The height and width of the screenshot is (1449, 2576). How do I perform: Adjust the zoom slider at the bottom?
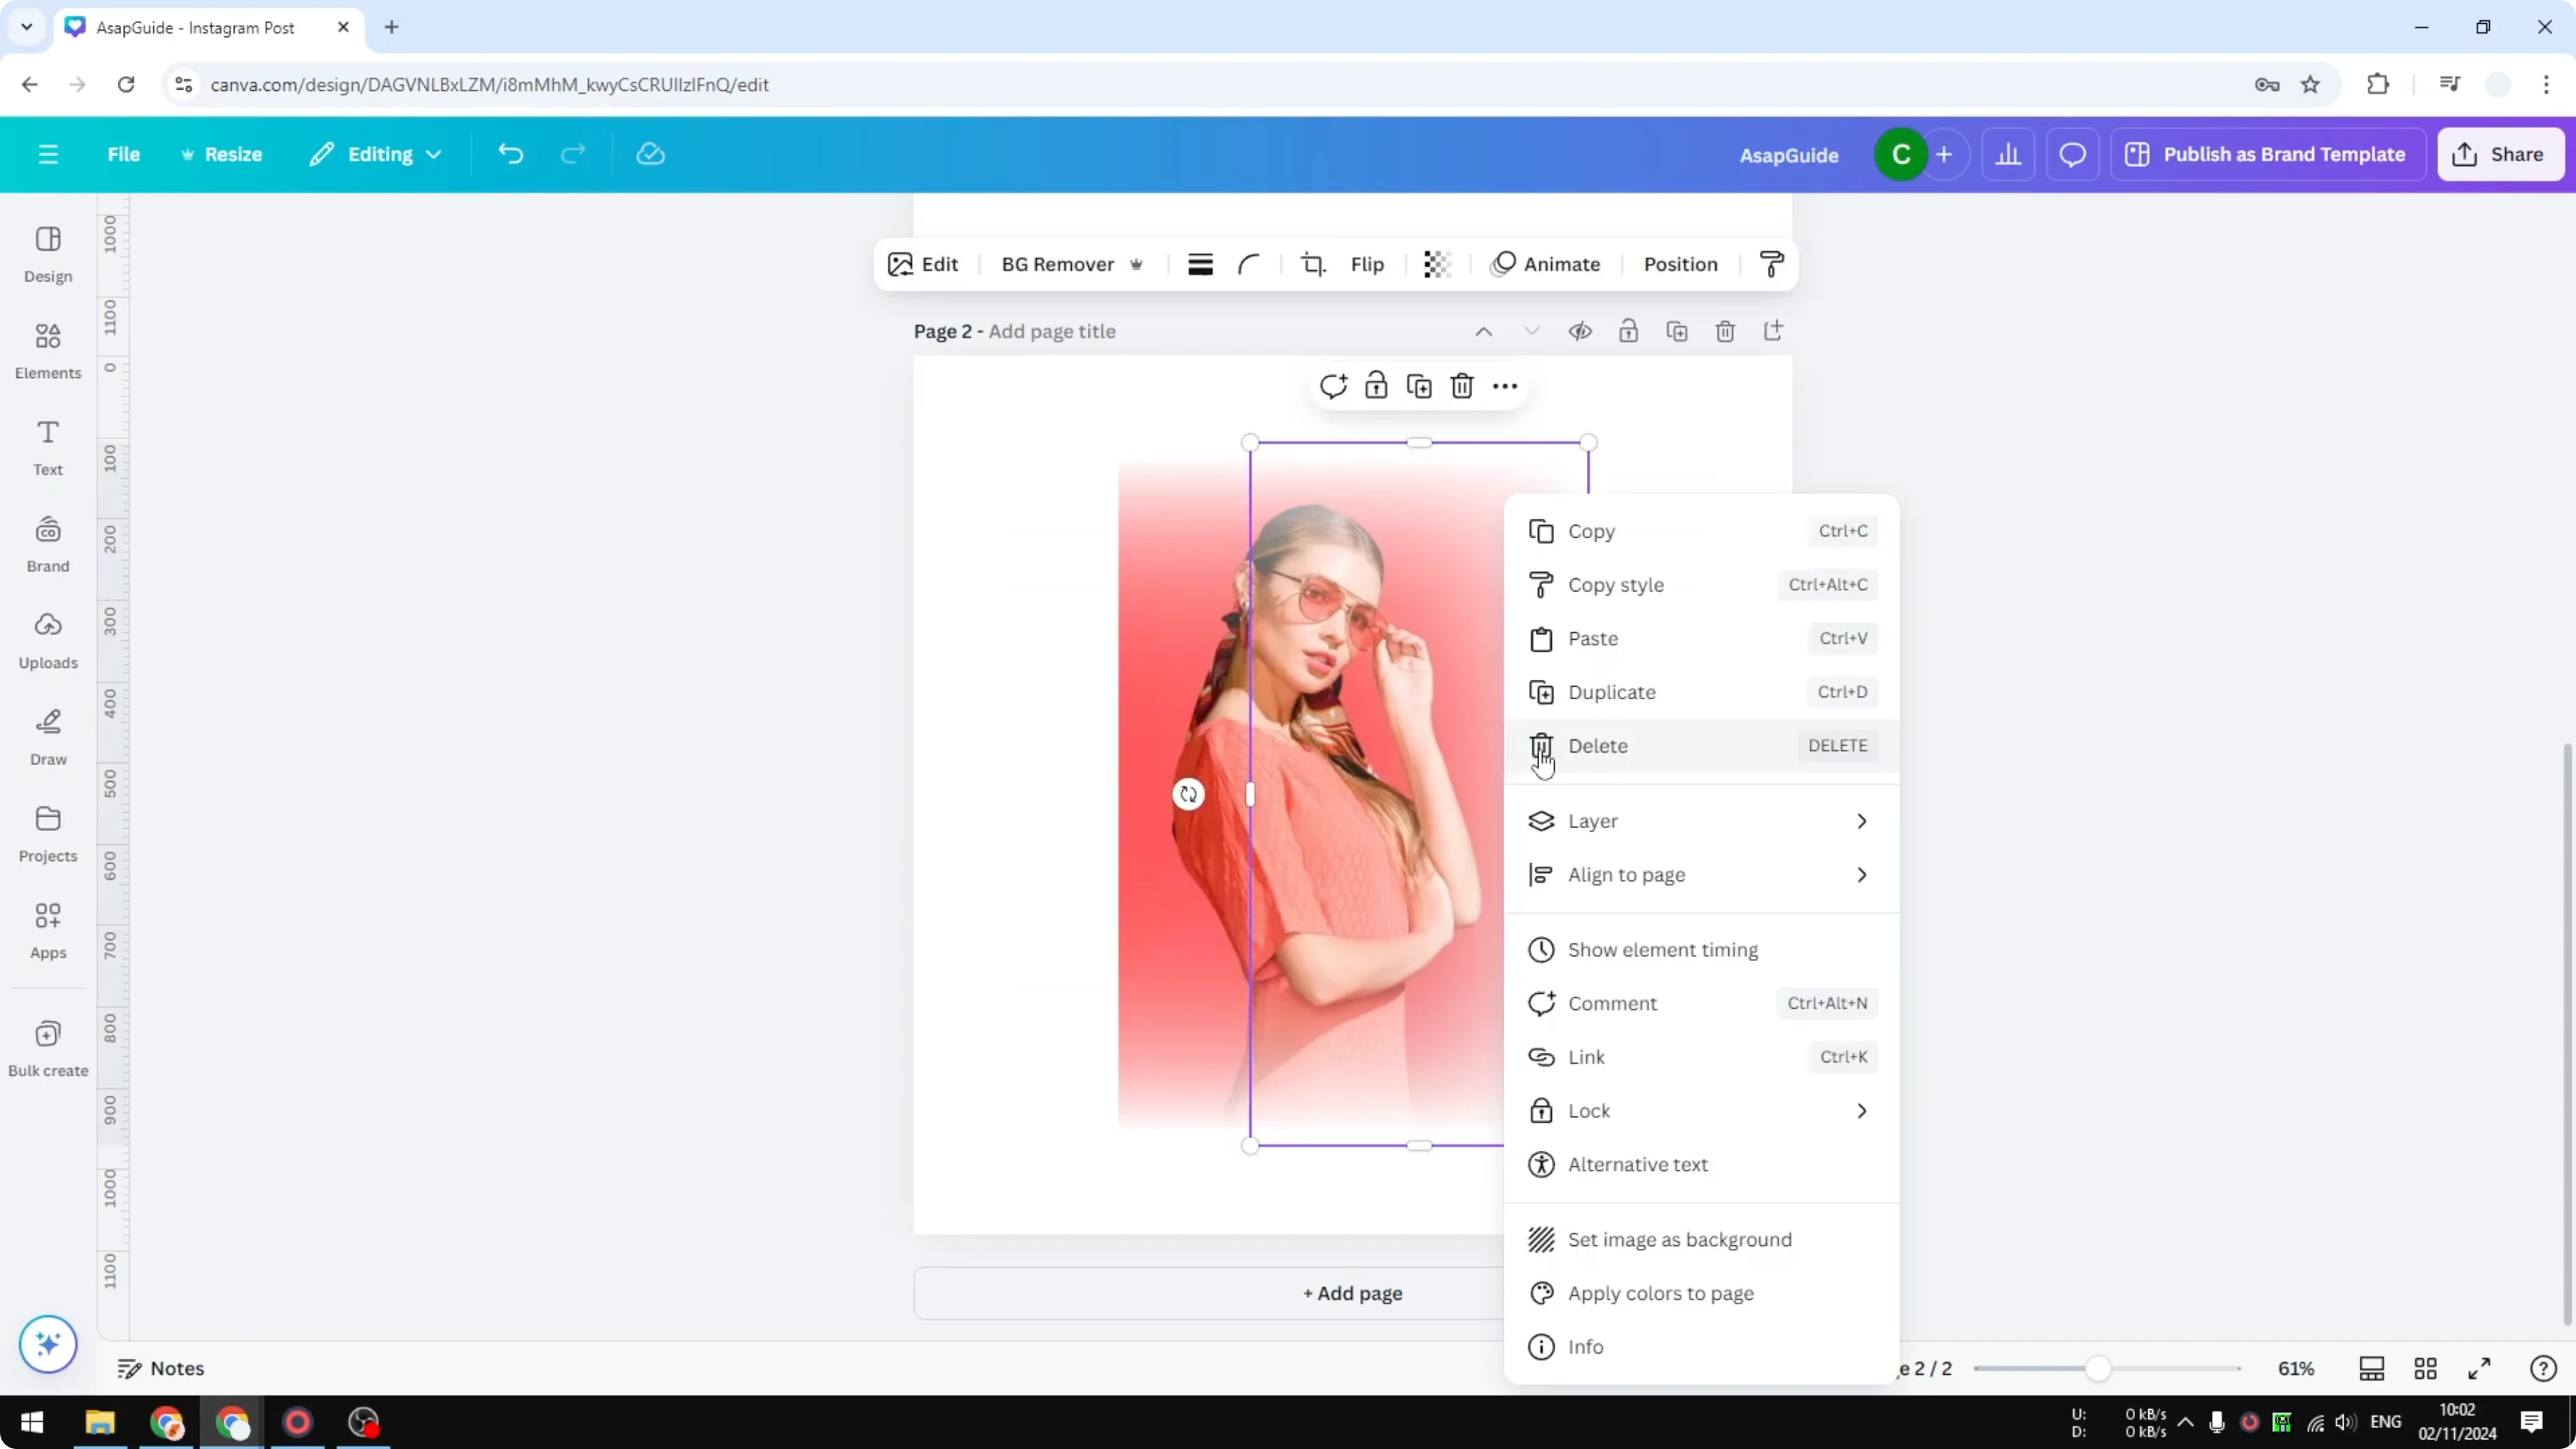coord(2100,1368)
